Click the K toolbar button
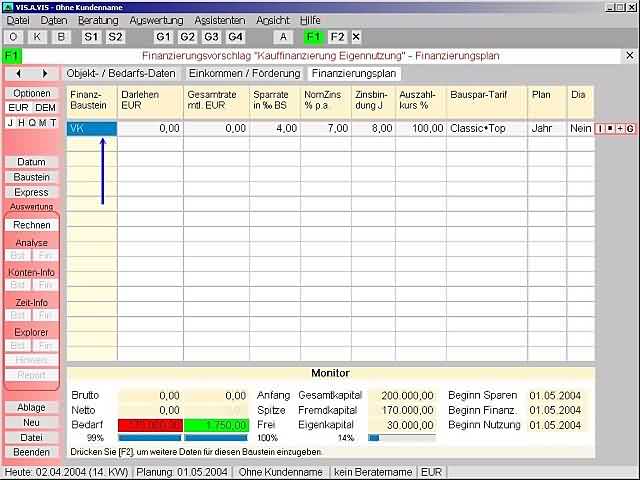Screen dimensions: 640x480 pos(37,37)
